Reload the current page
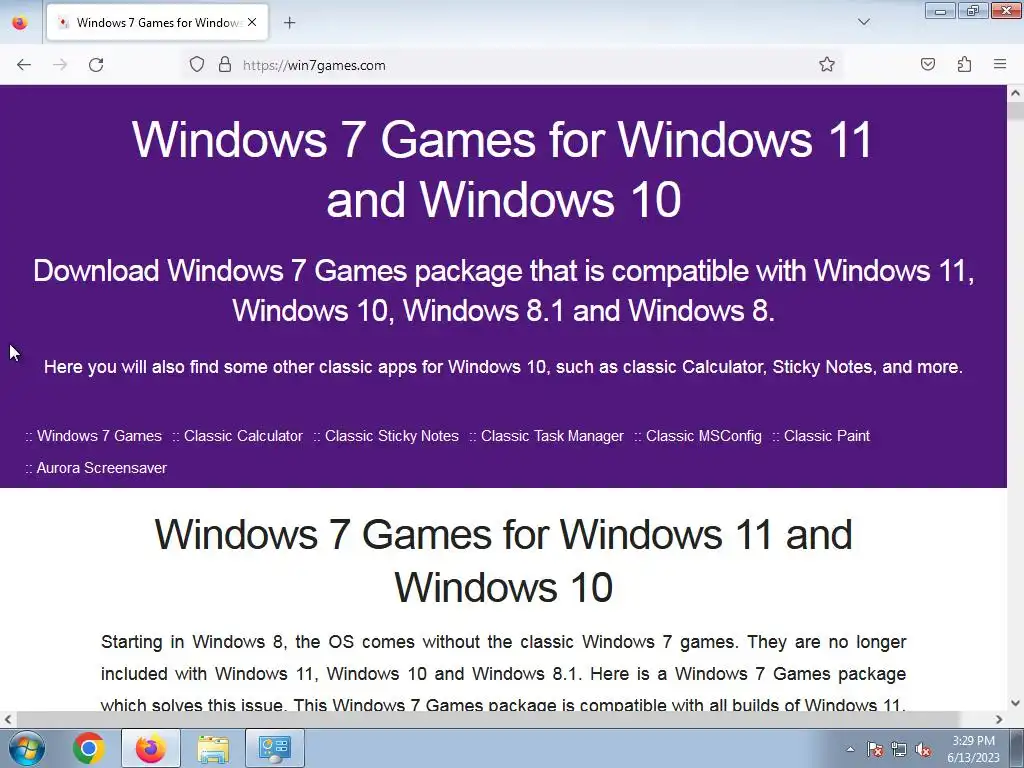The image size is (1024, 768). click(x=96, y=65)
